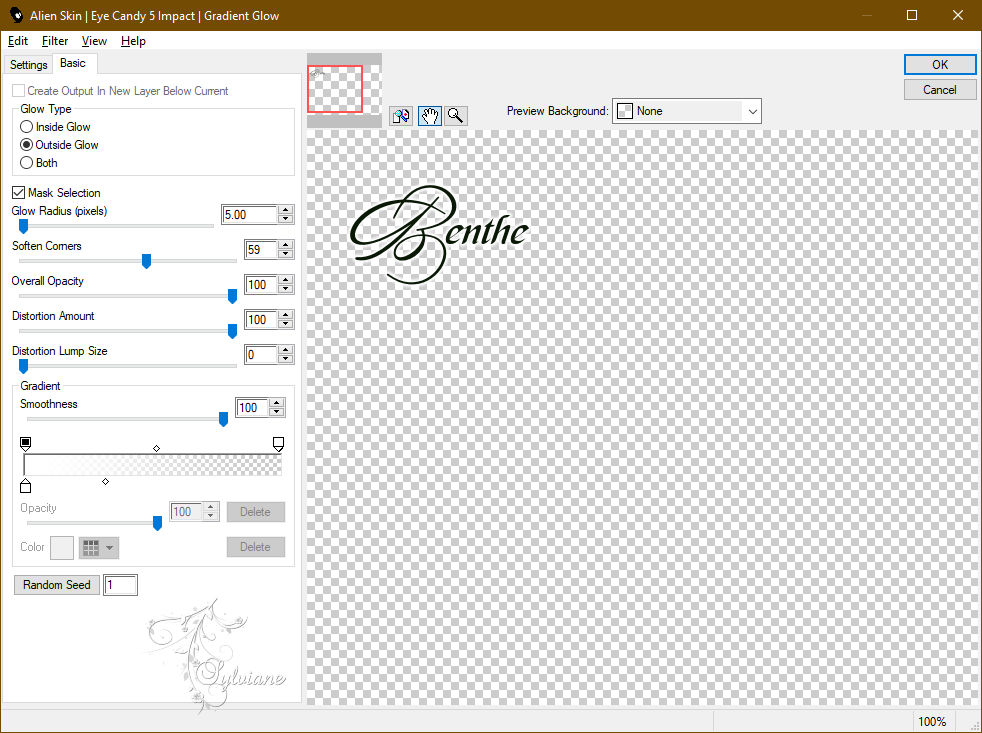This screenshot has width=982, height=733.
Task: Click the Glow Radius slider handle
Action: tap(23, 226)
